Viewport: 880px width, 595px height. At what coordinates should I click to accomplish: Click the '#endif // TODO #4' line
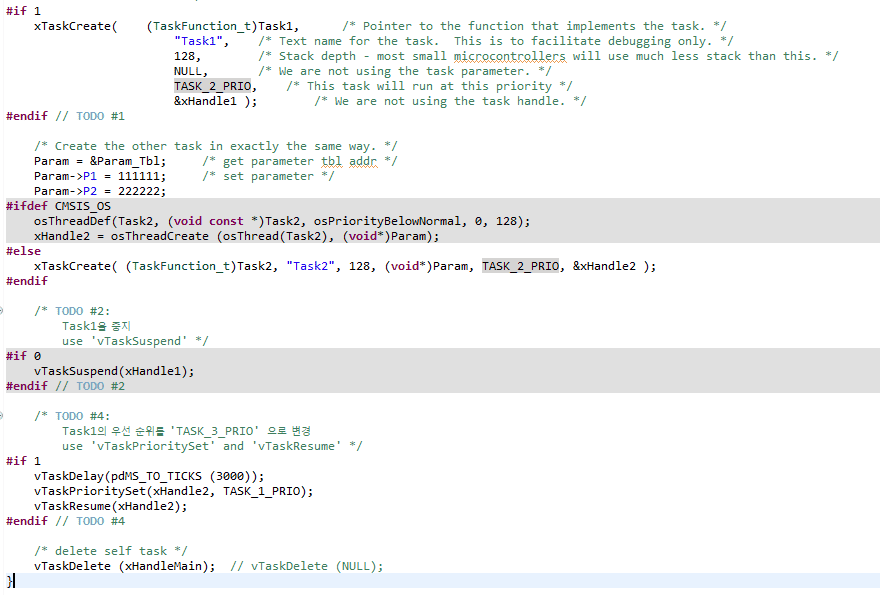tap(66, 521)
